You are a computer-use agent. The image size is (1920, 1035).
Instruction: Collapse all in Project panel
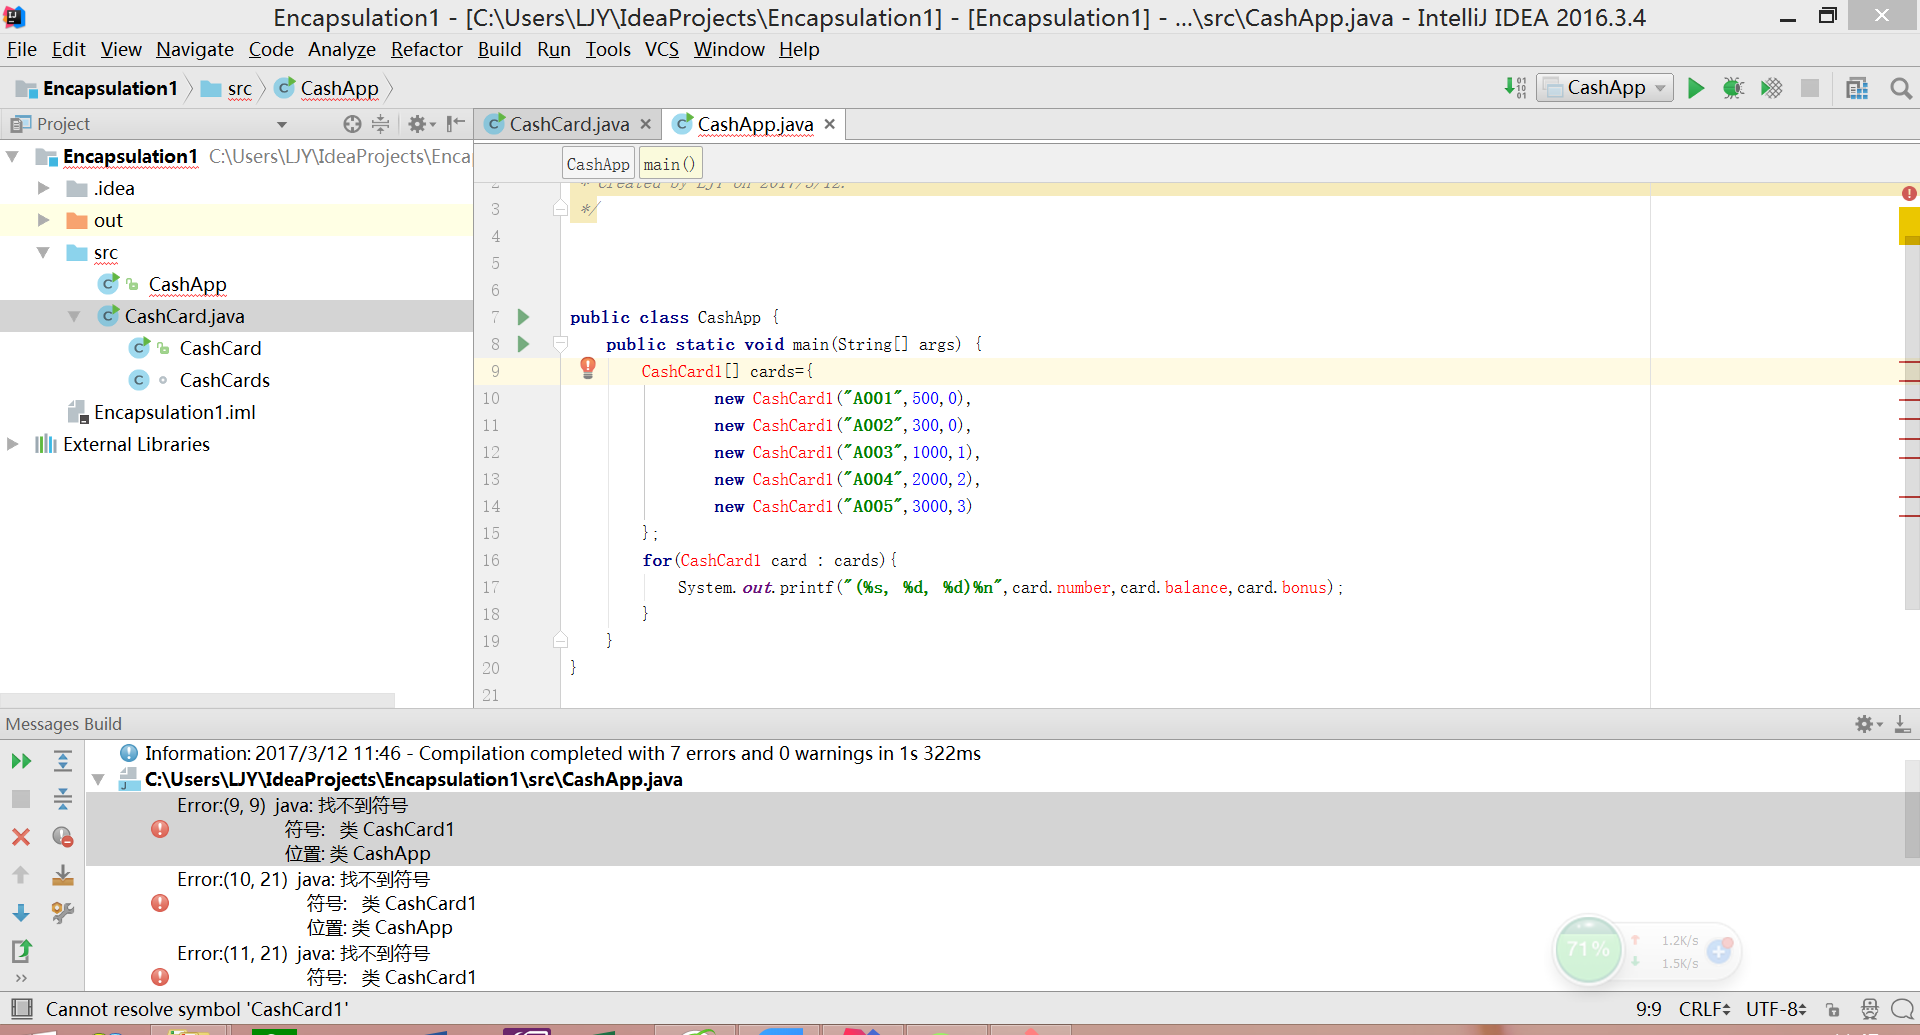[380, 124]
